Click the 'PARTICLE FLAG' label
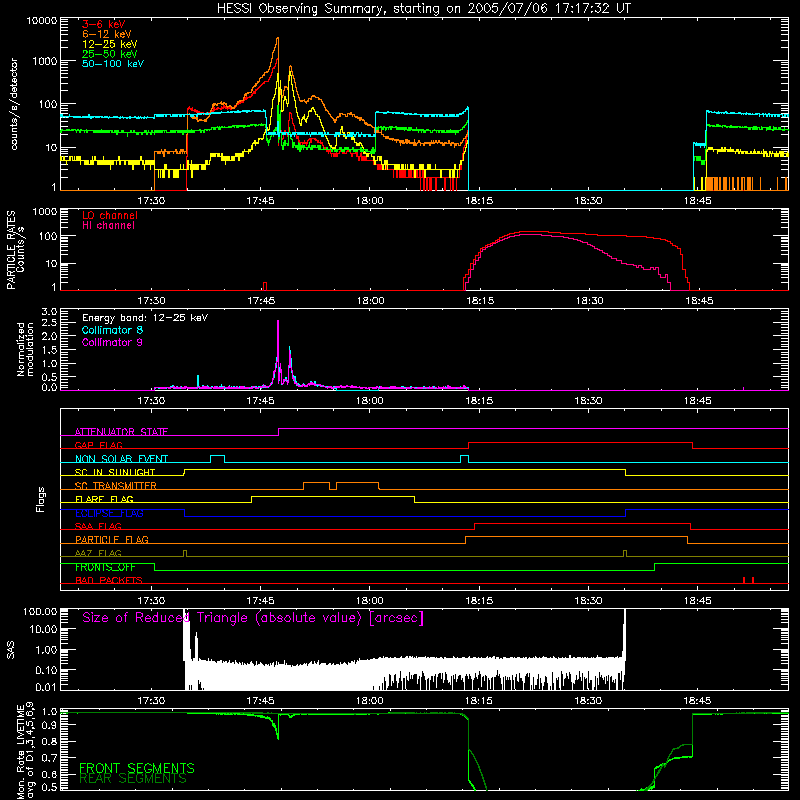 pos(112,539)
